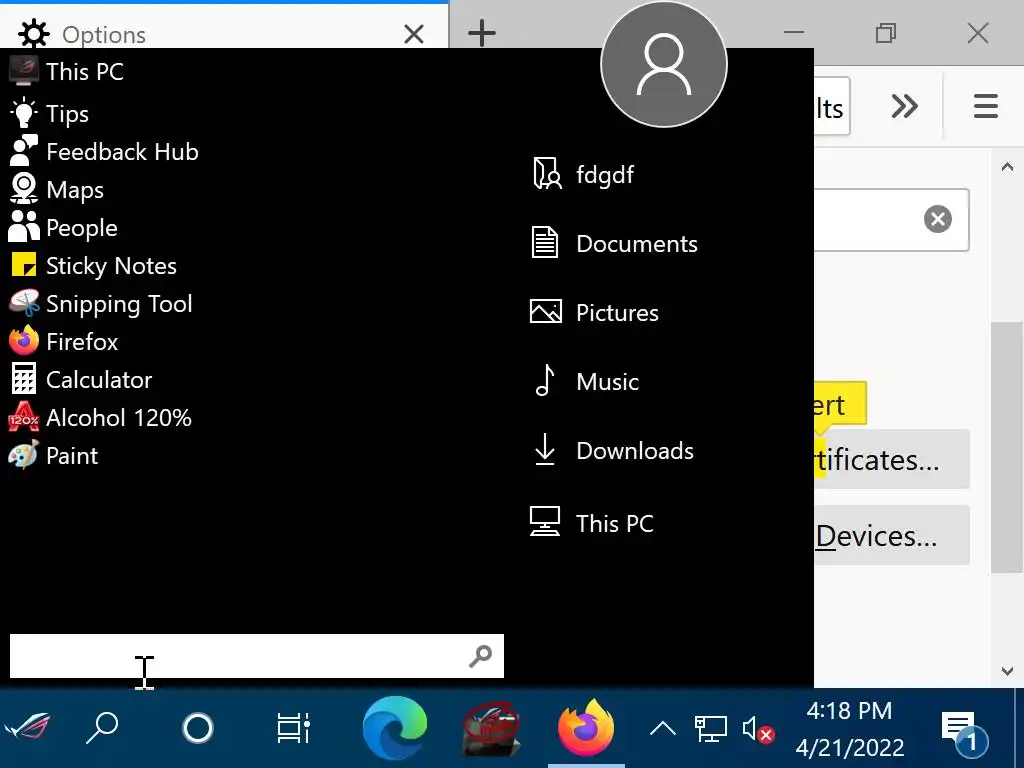This screenshot has width=1024, height=768.
Task: Open Task View on the taskbar
Action: coord(293,728)
